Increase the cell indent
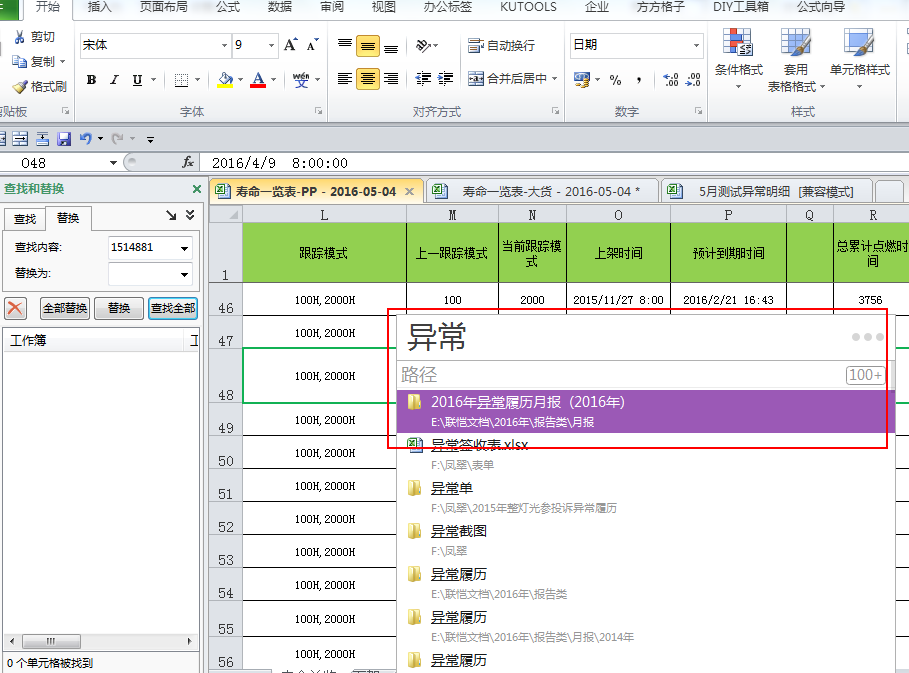The image size is (909, 673). click(445, 79)
